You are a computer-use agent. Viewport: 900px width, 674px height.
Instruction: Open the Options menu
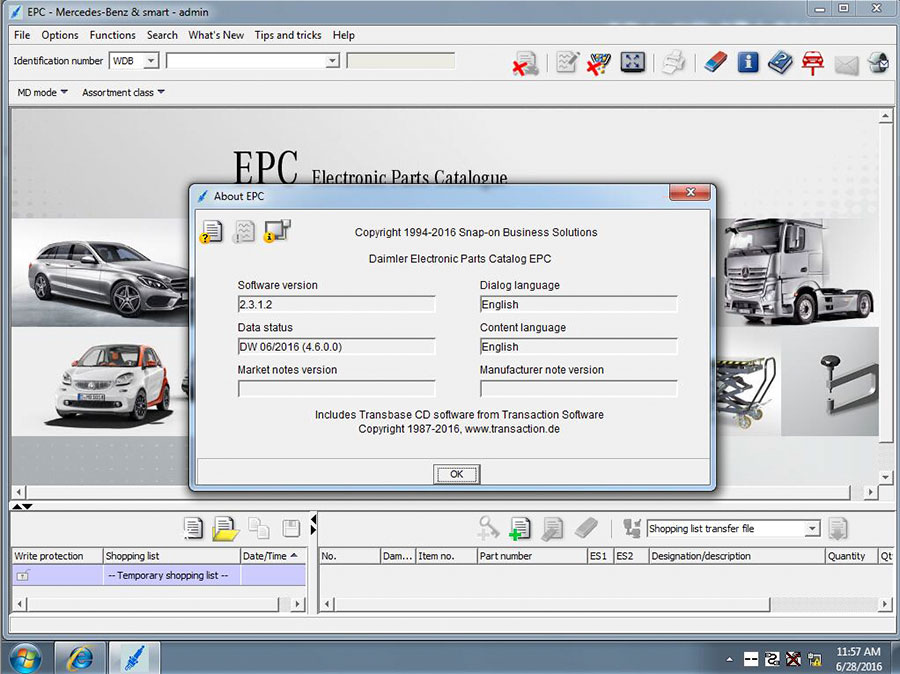tap(60, 35)
